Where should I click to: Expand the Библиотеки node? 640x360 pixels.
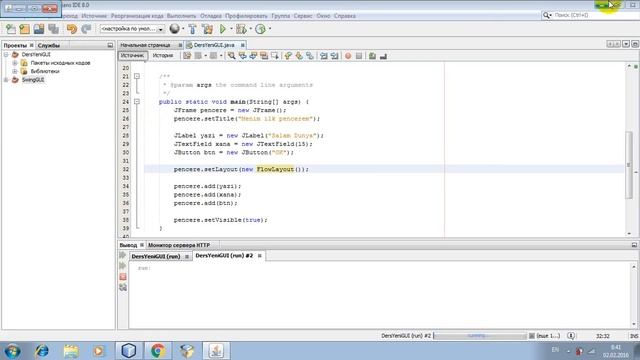(15, 71)
